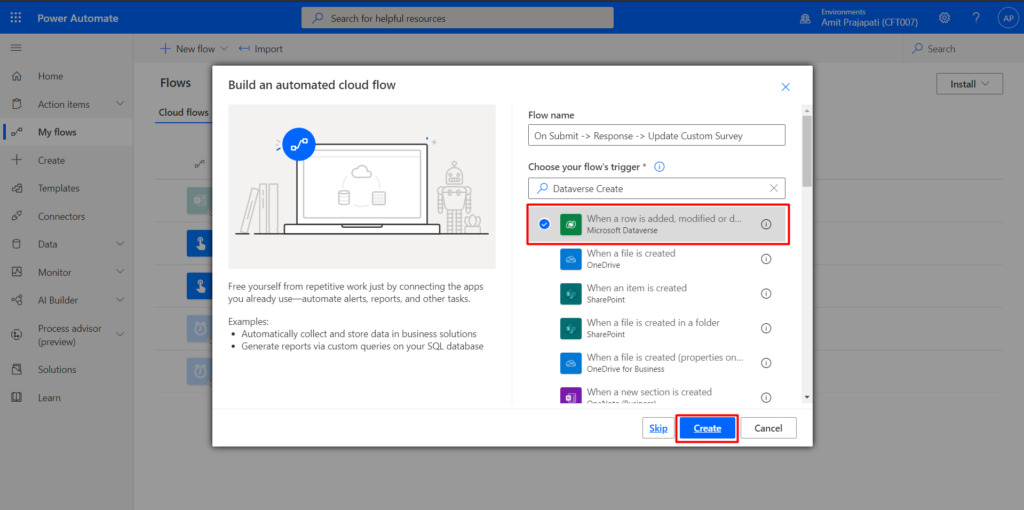This screenshot has width=1024, height=510.
Task: Click the Cancel button
Action: pyautogui.click(x=768, y=428)
